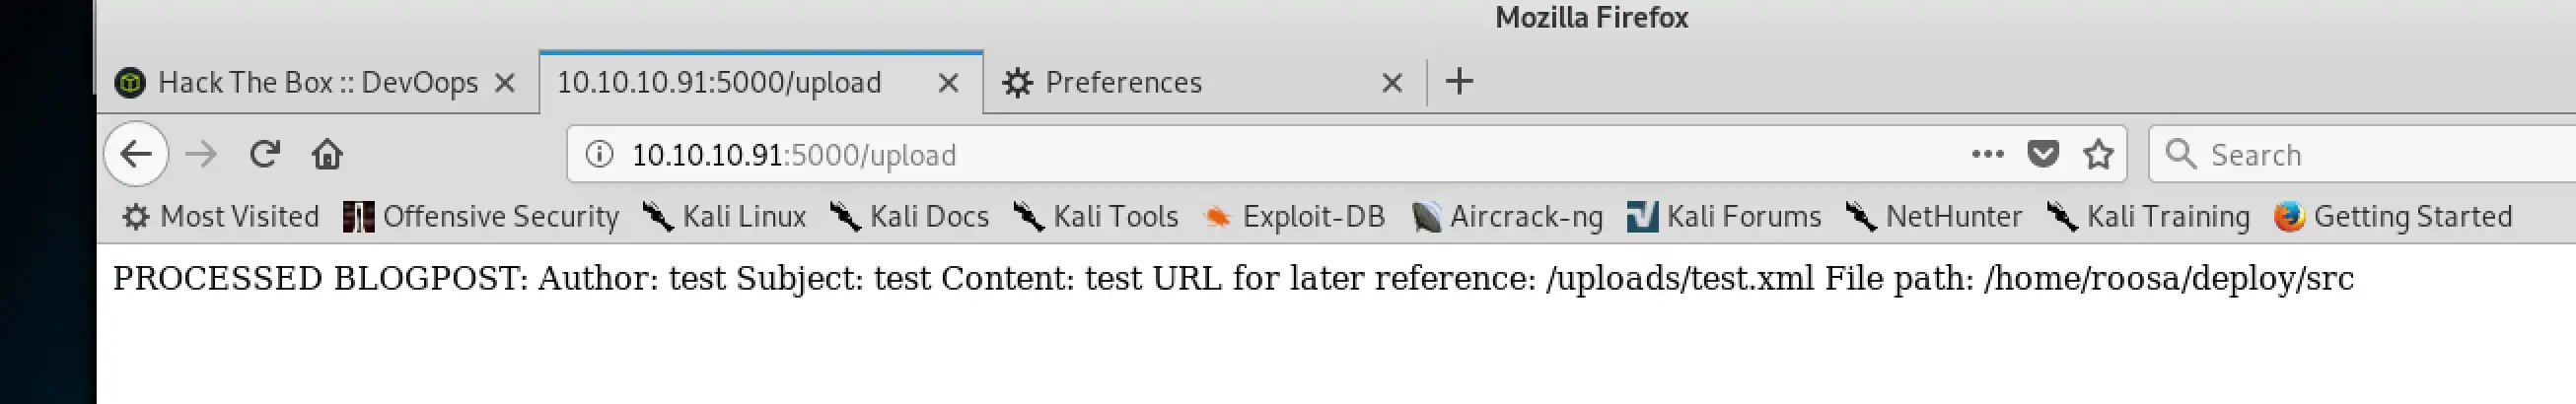Viewport: 2576px width, 404px height.
Task: Go to the Firefox home page
Action: 327,154
